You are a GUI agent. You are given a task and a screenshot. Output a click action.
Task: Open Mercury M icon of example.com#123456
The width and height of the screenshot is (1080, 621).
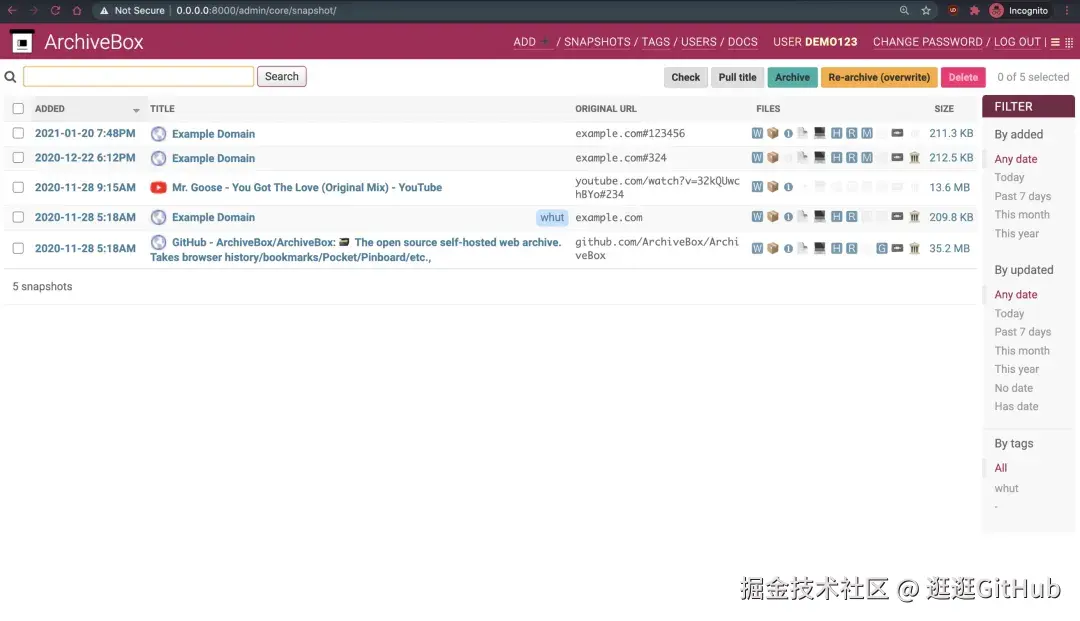[x=867, y=134]
